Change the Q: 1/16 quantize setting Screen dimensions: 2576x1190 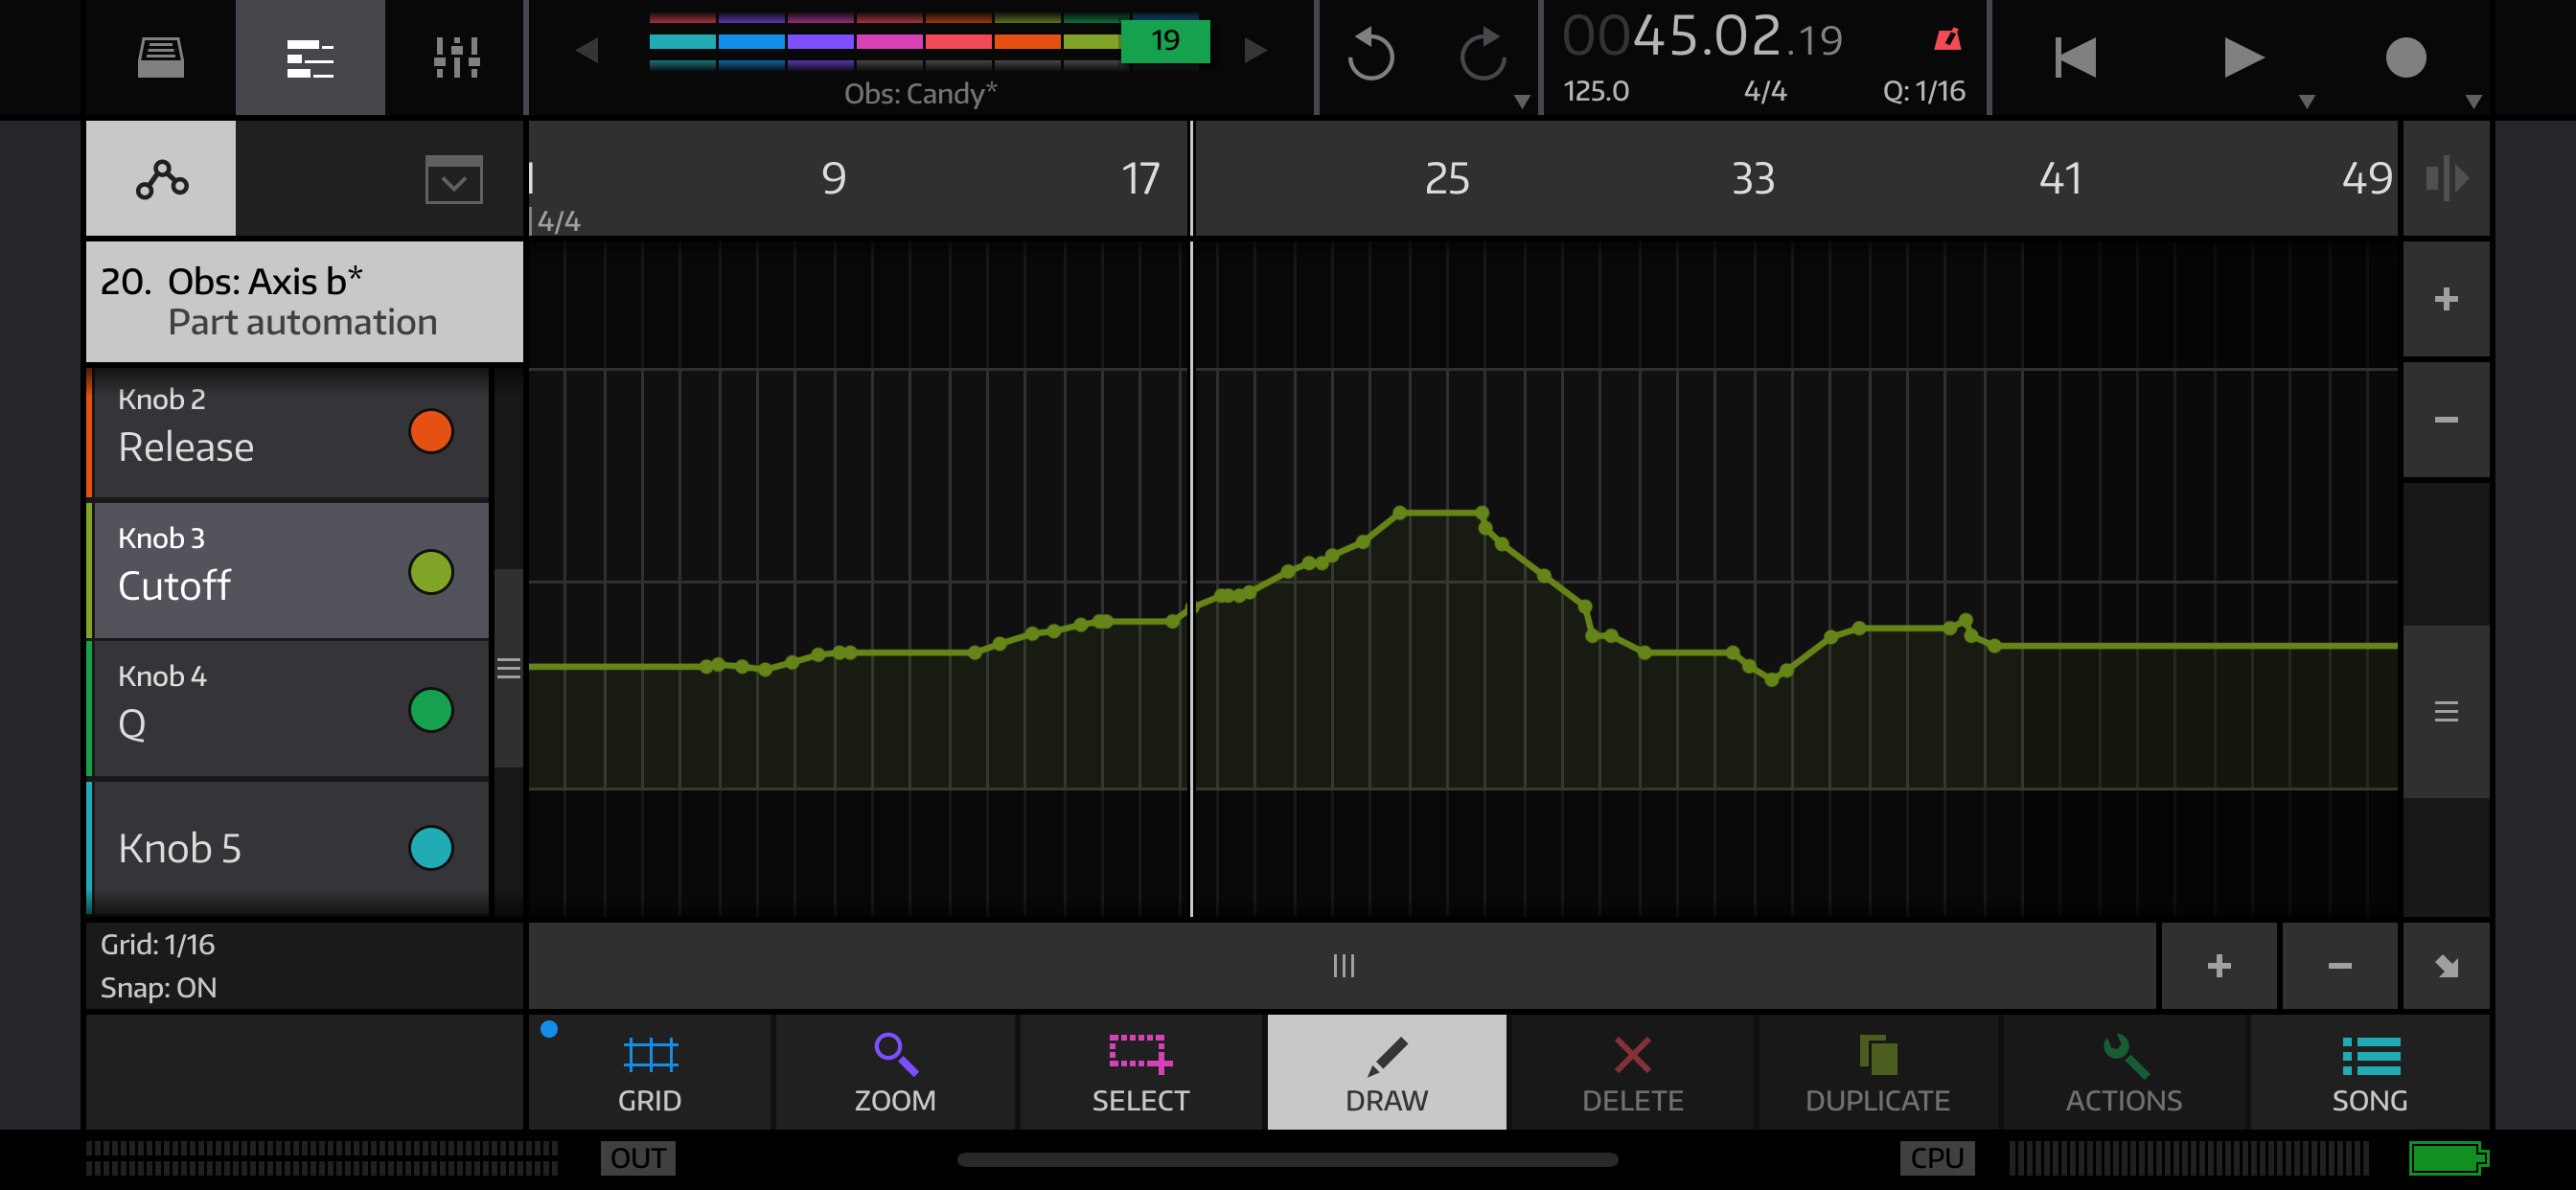click(x=1924, y=91)
